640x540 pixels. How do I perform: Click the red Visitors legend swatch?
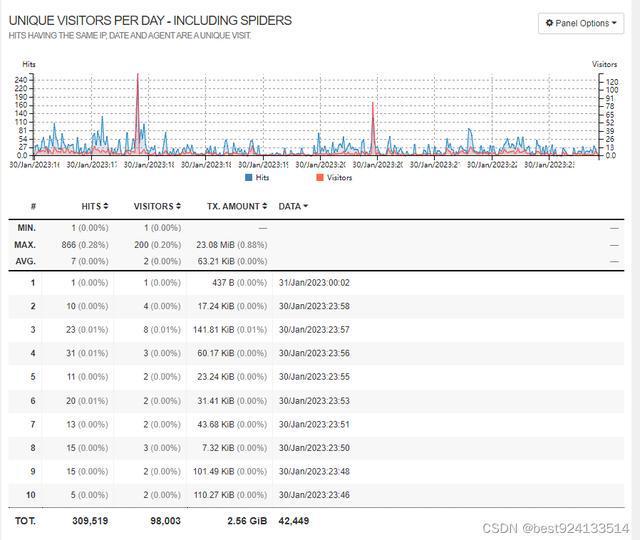click(x=320, y=177)
